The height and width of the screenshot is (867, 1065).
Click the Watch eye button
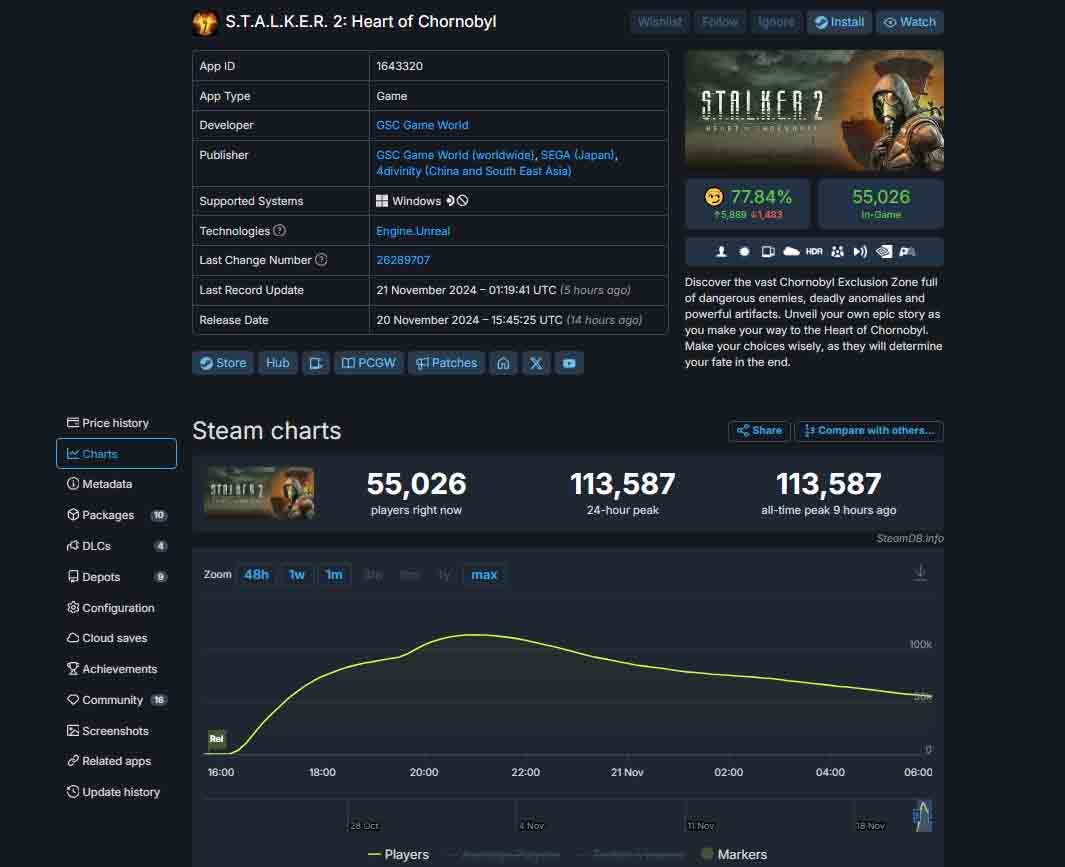[x=909, y=22]
